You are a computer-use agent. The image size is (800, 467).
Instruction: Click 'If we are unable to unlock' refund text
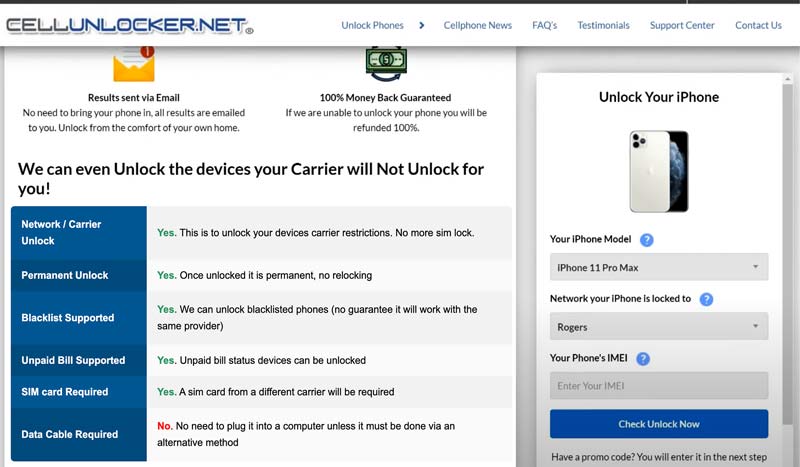pos(386,120)
